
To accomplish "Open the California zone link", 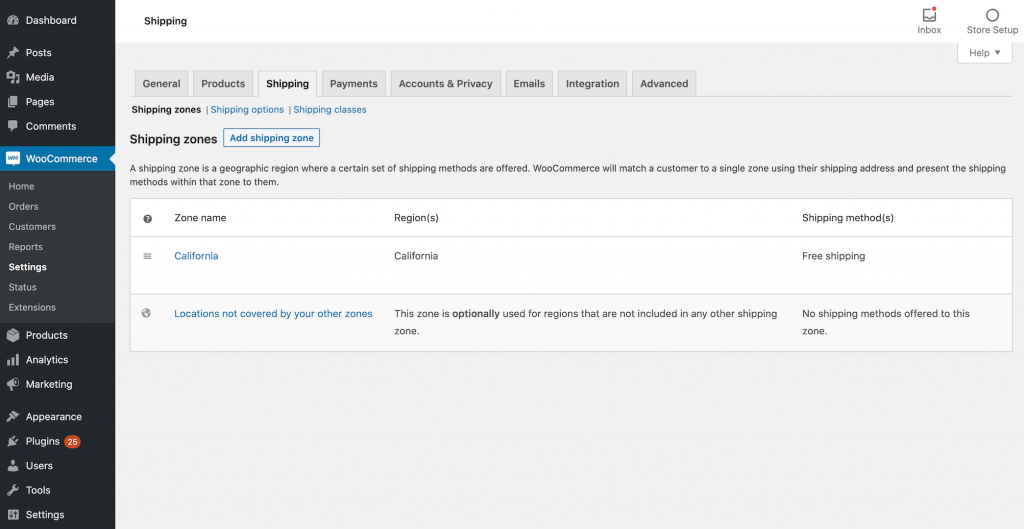I will coord(196,256).
